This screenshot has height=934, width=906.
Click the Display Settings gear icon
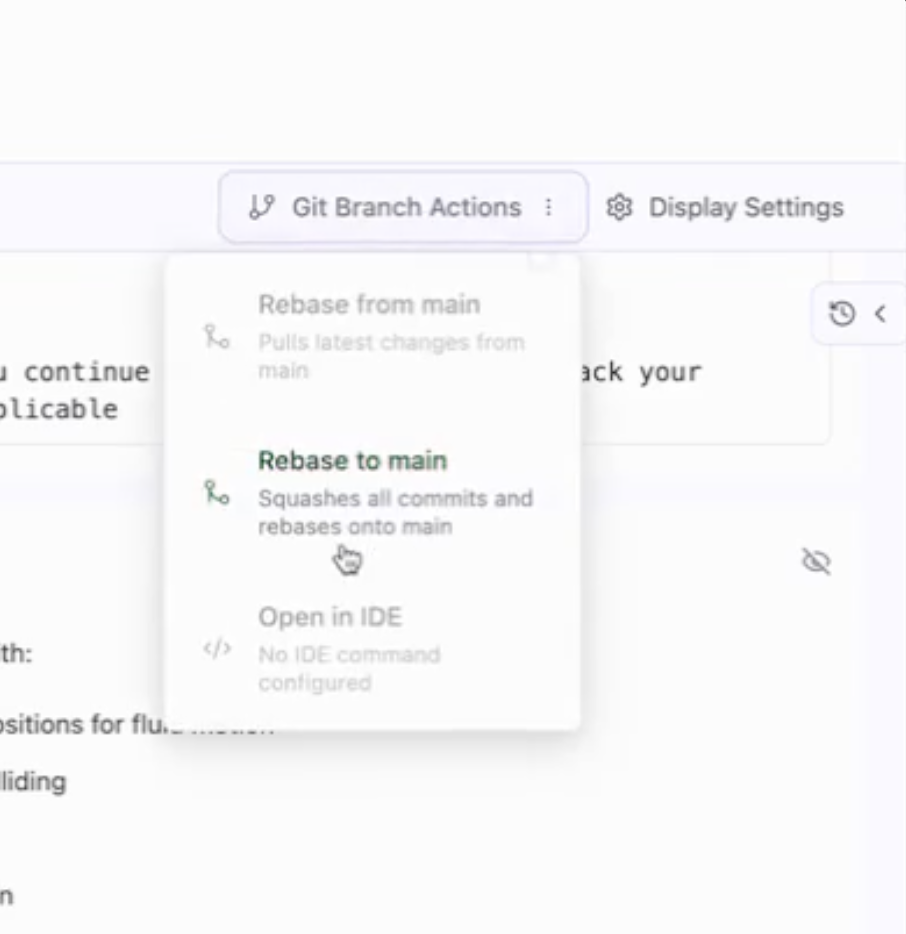[620, 207]
